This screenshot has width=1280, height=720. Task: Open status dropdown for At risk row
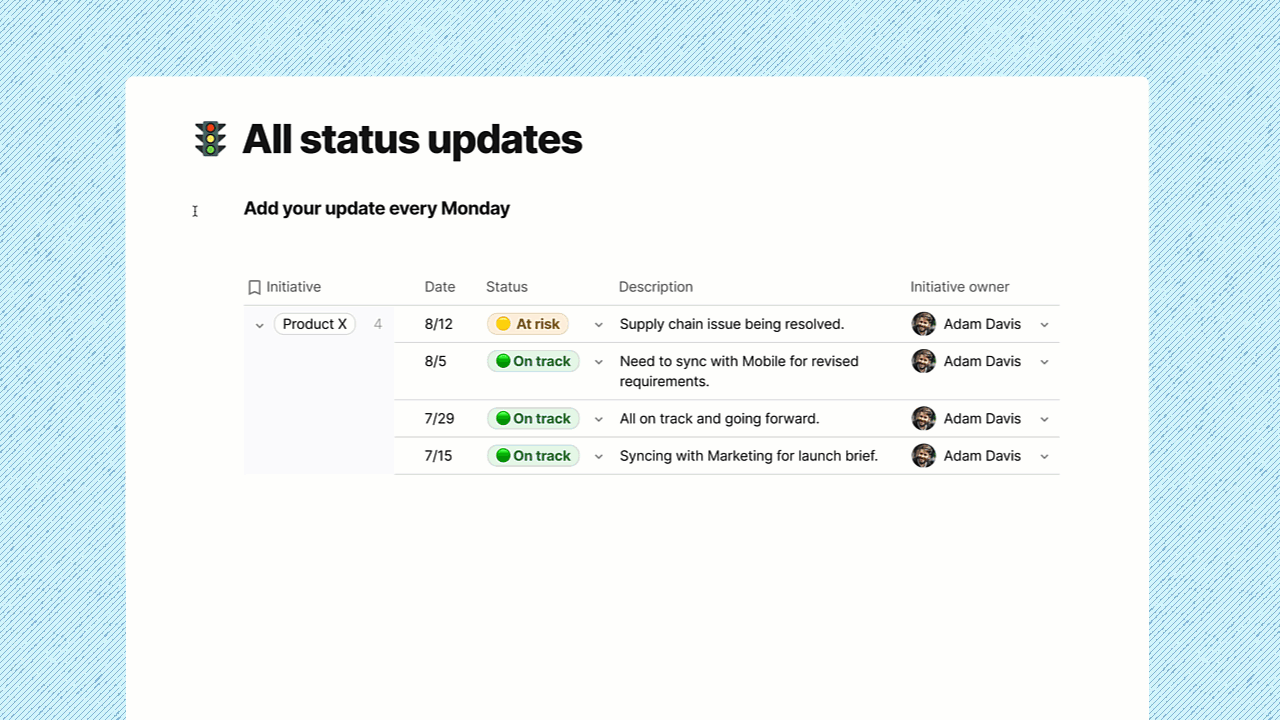599,325
